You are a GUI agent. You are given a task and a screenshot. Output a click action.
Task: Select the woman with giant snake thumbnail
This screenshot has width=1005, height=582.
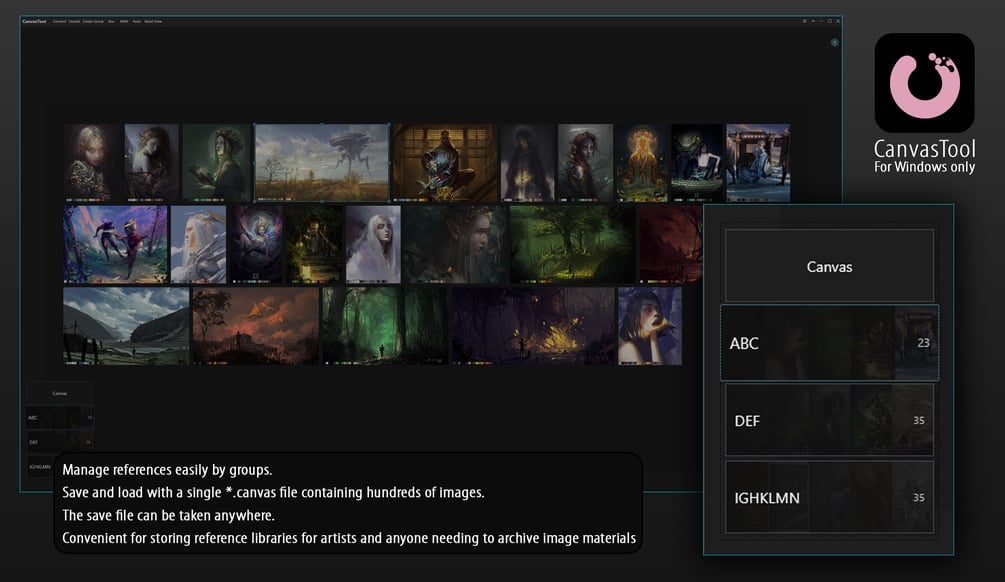(x=697, y=163)
